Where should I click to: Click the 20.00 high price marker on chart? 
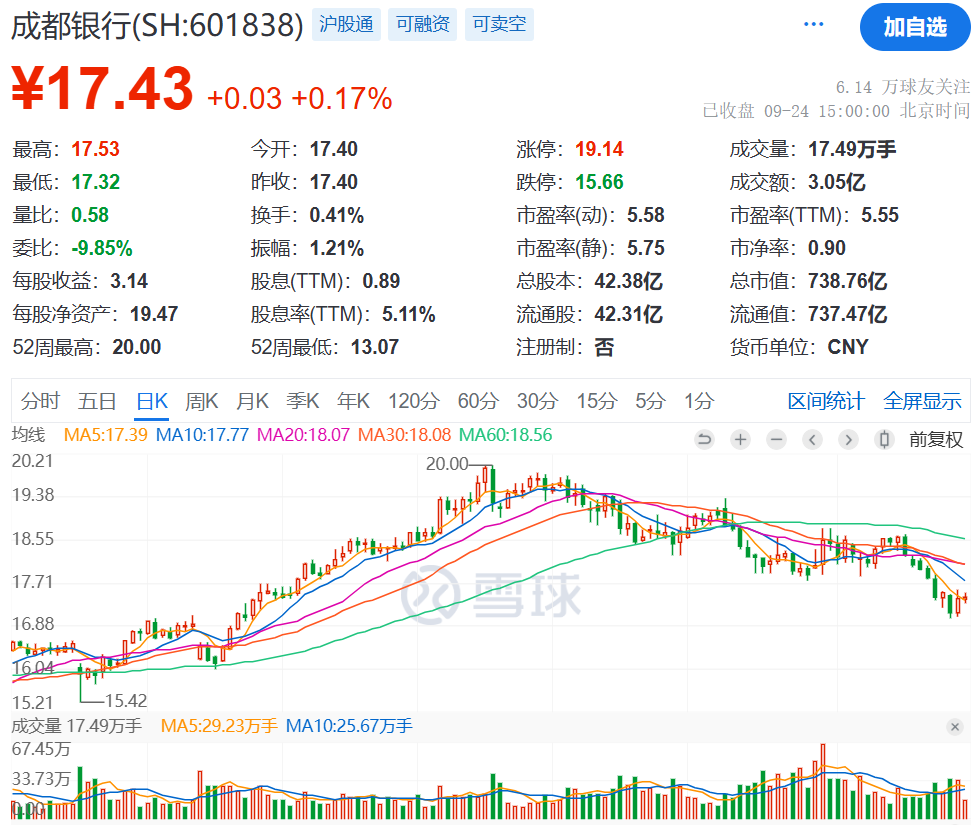coord(447,464)
